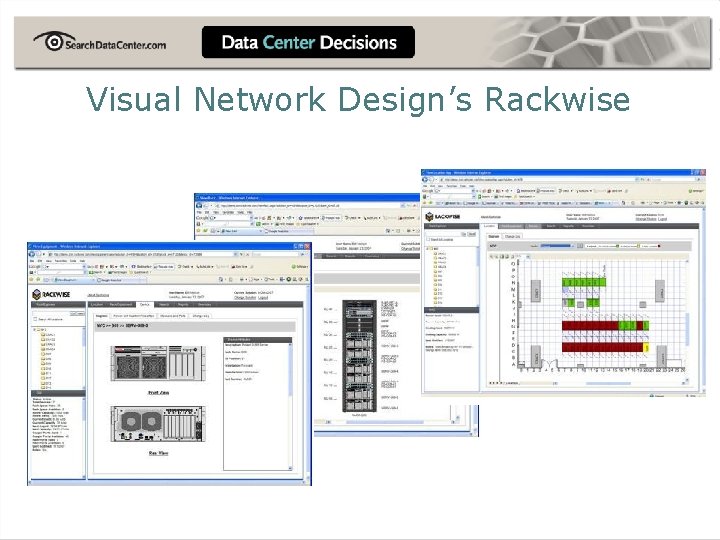720x540 pixels.
Task: Click the Logout link in the Device window
Action: coord(263,298)
